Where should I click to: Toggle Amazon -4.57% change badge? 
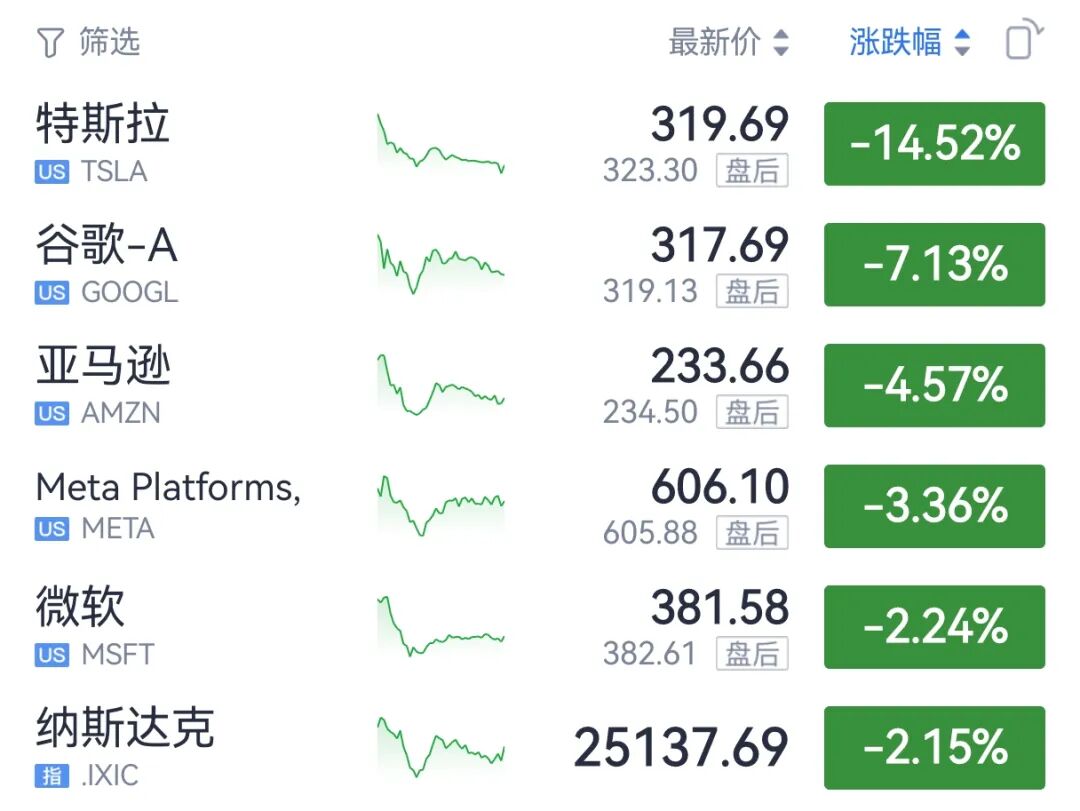tap(935, 385)
